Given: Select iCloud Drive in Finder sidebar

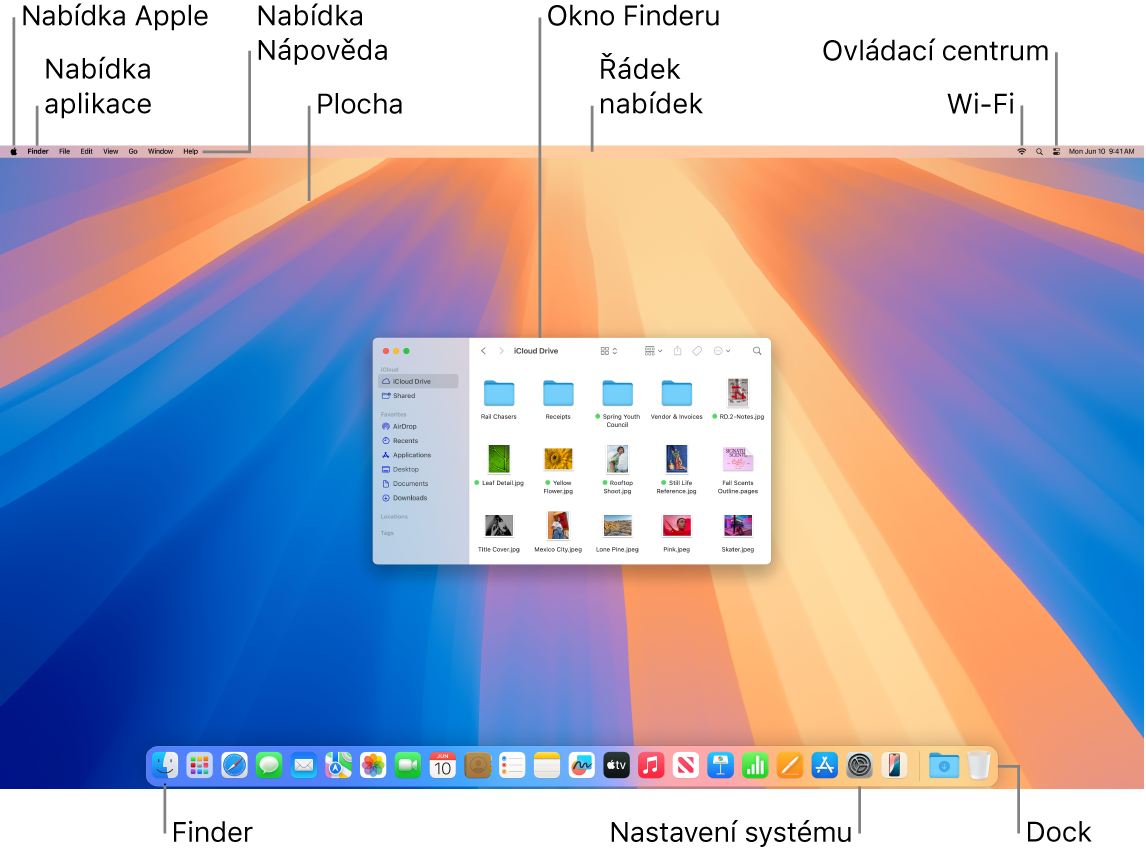Looking at the screenshot, I should coord(418,382).
